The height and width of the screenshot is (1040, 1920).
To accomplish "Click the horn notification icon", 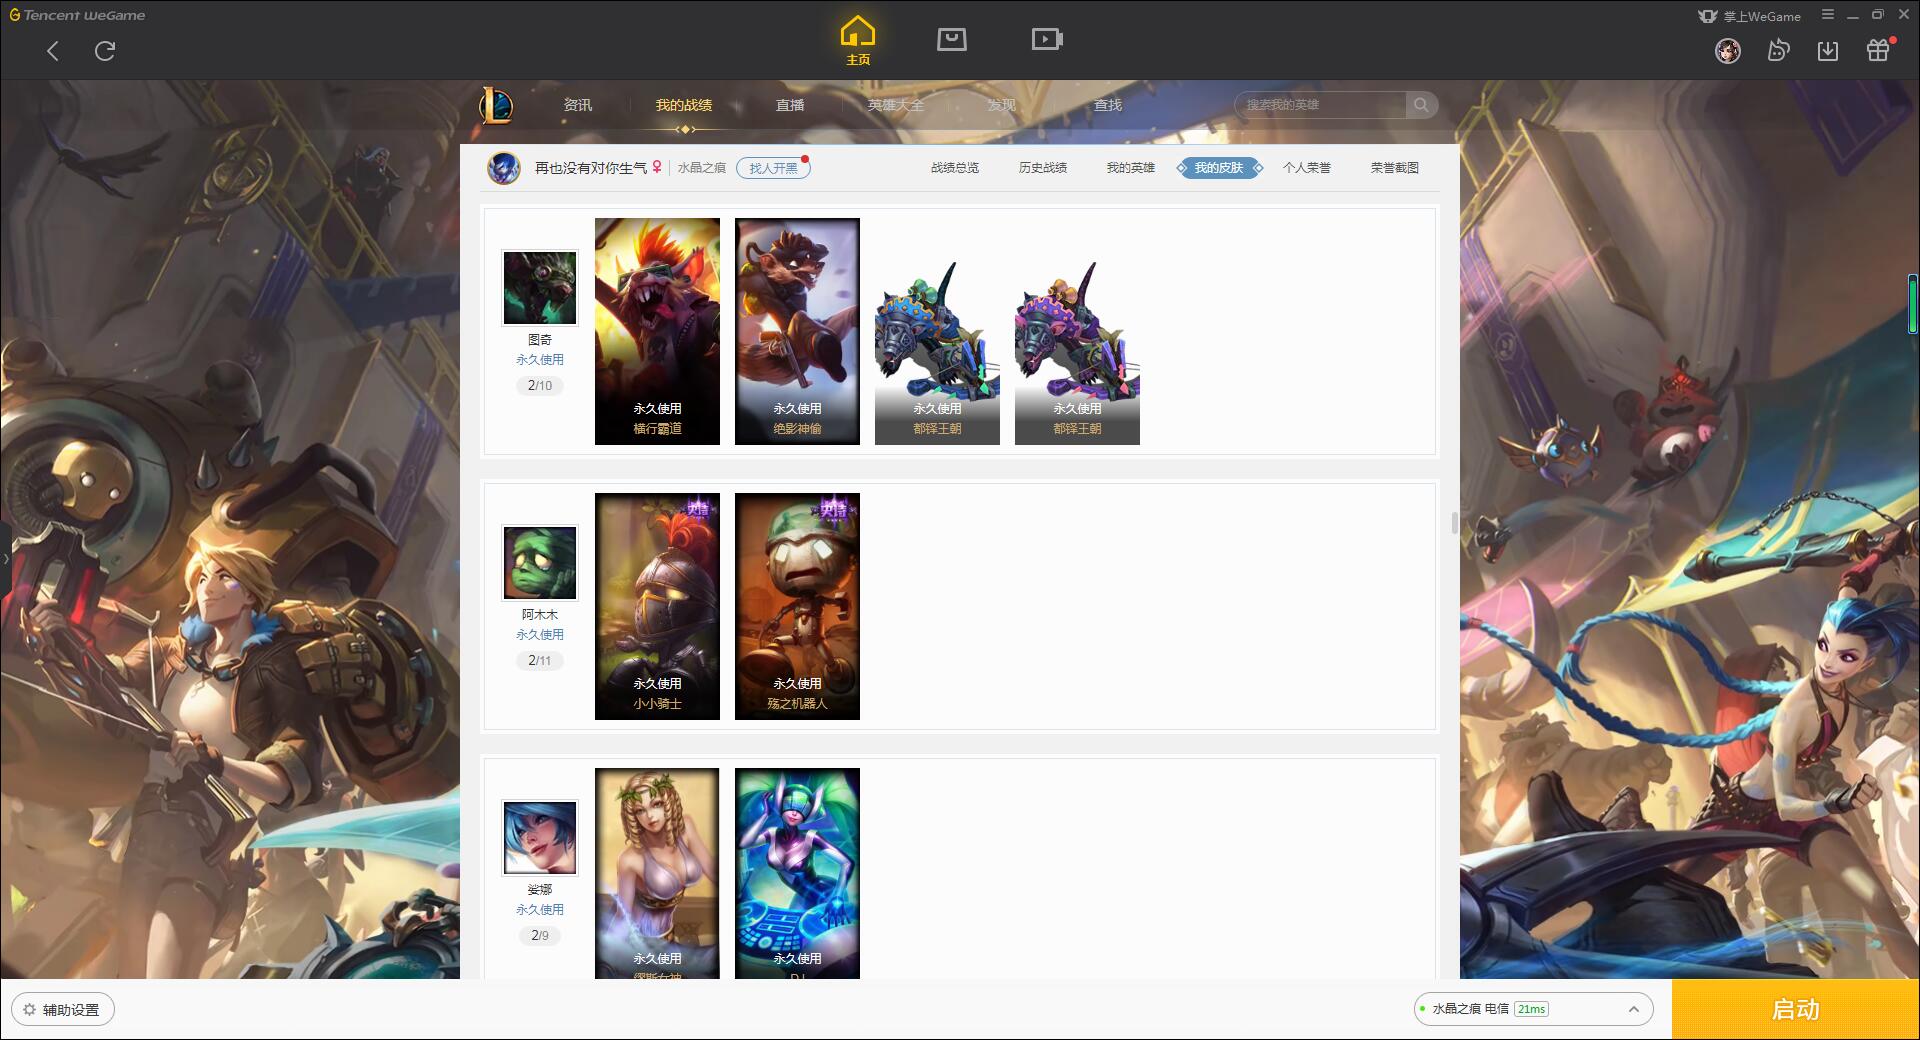I will (1778, 50).
